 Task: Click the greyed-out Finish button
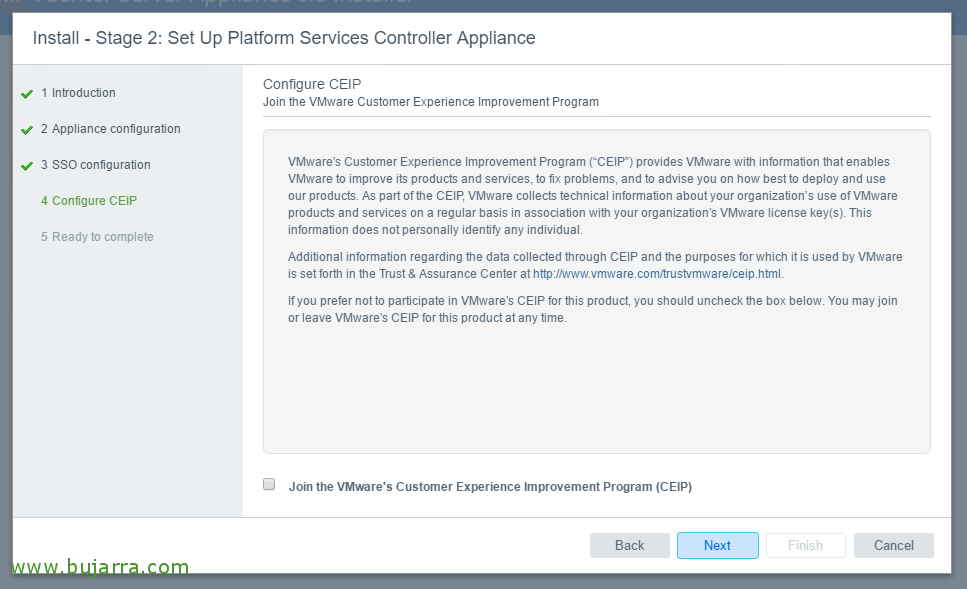click(805, 545)
